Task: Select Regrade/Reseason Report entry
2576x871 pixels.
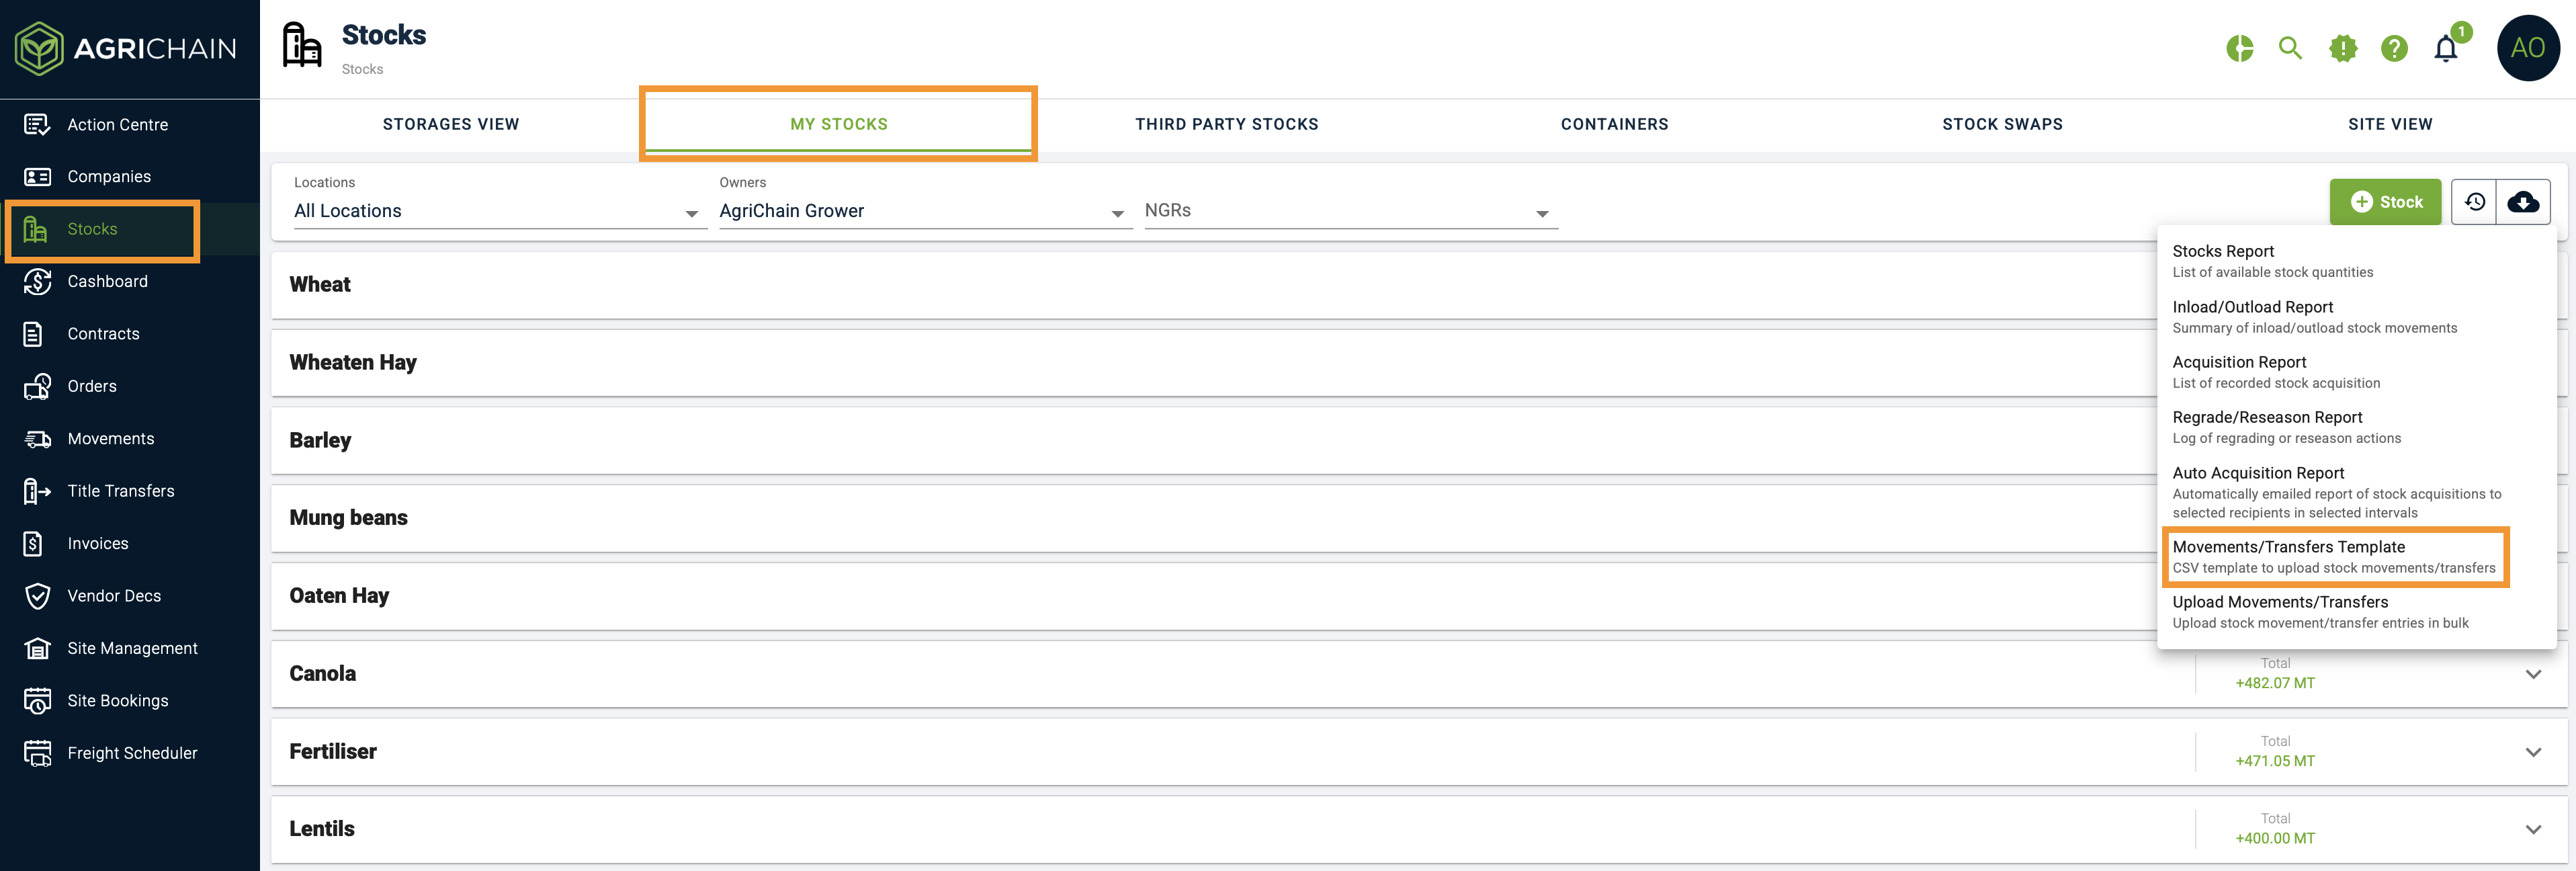Action: coord(2357,427)
